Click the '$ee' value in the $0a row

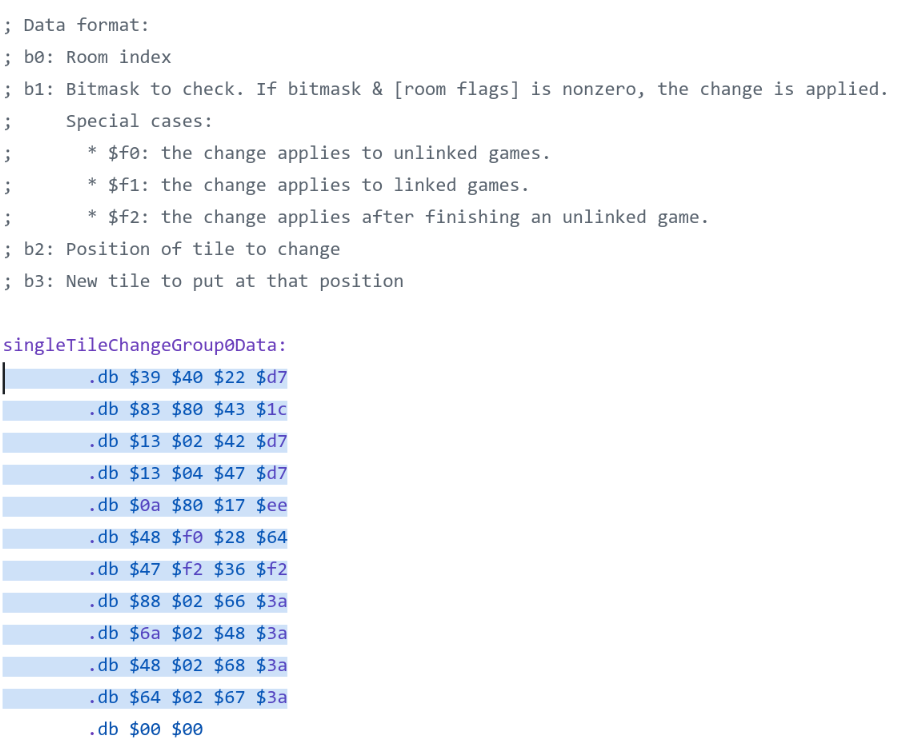pyautogui.click(x=271, y=505)
